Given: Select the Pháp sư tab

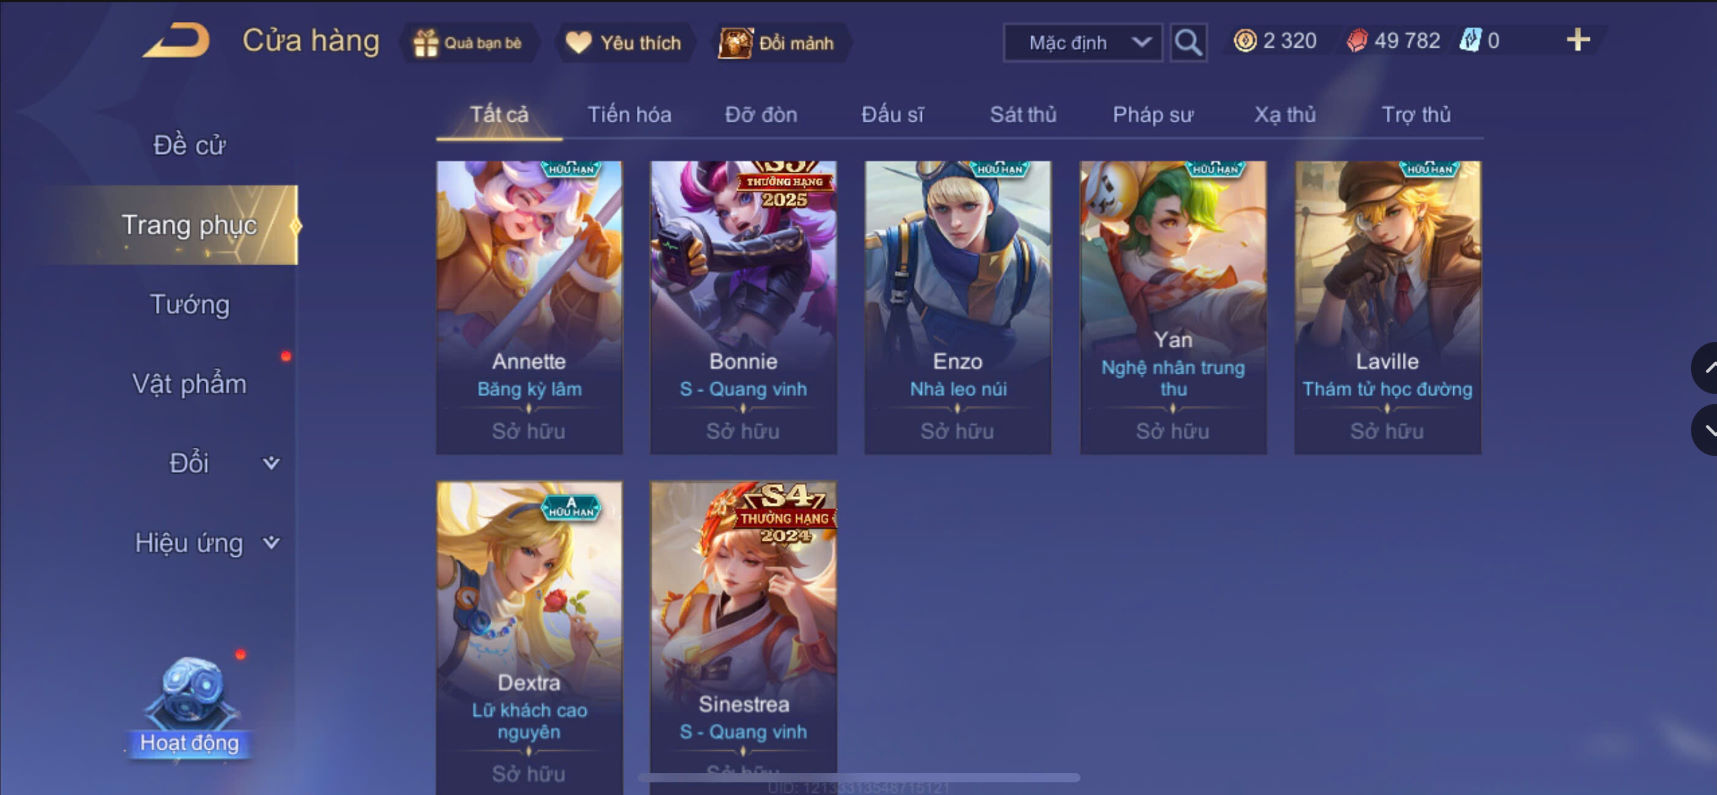Looking at the screenshot, I should tap(1153, 114).
